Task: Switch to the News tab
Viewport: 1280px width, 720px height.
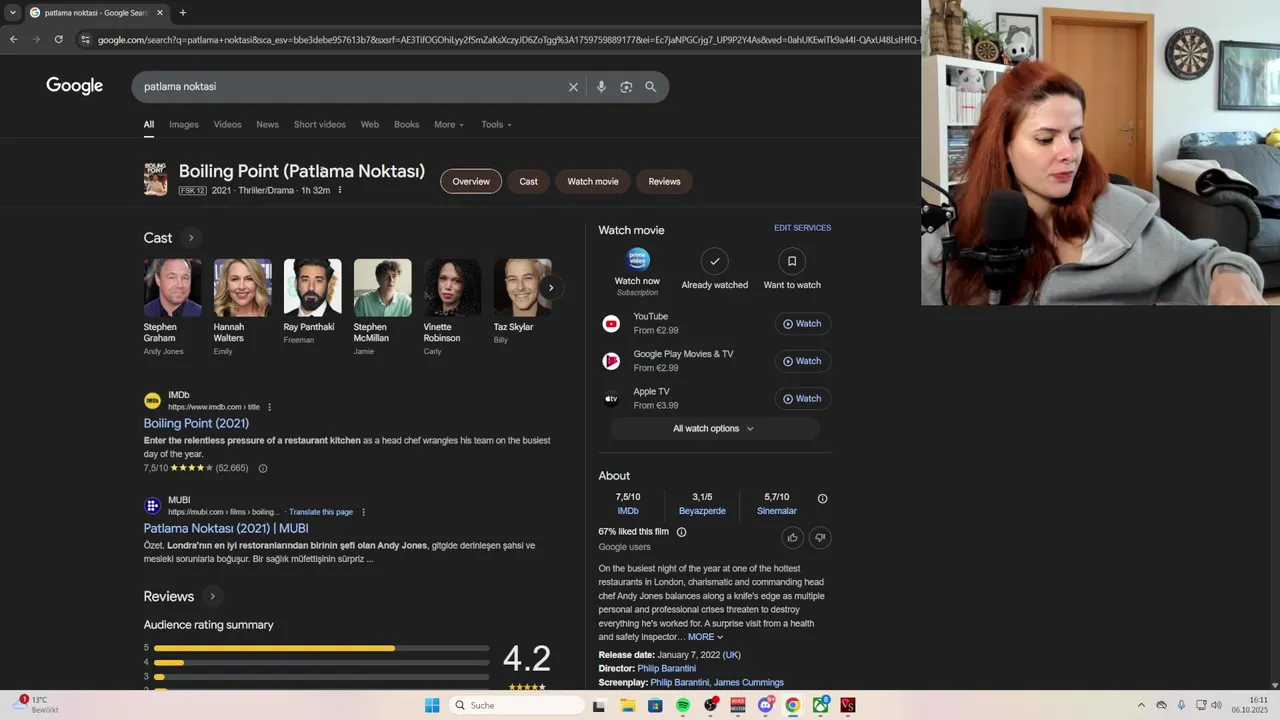Action: click(x=267, y=125)
